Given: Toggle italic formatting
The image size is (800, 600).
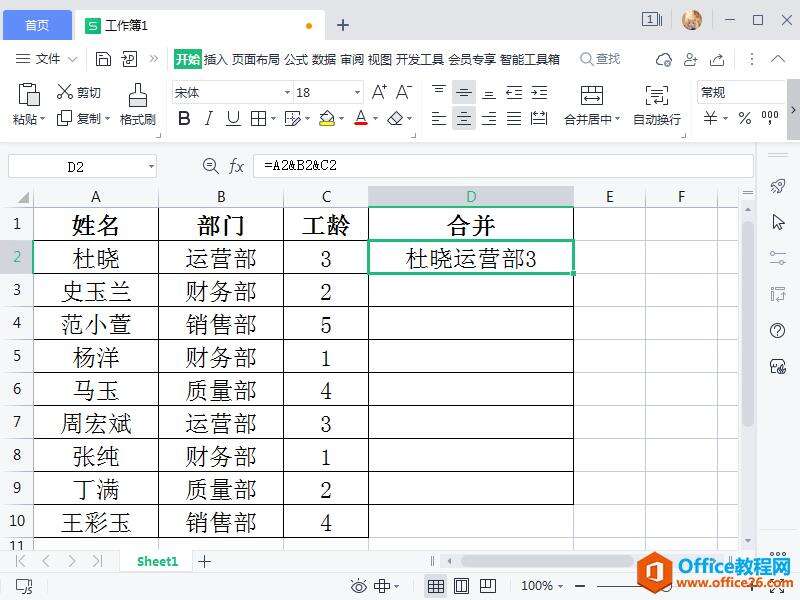Looking at the screenshot, I should click(x=208, y=119).
